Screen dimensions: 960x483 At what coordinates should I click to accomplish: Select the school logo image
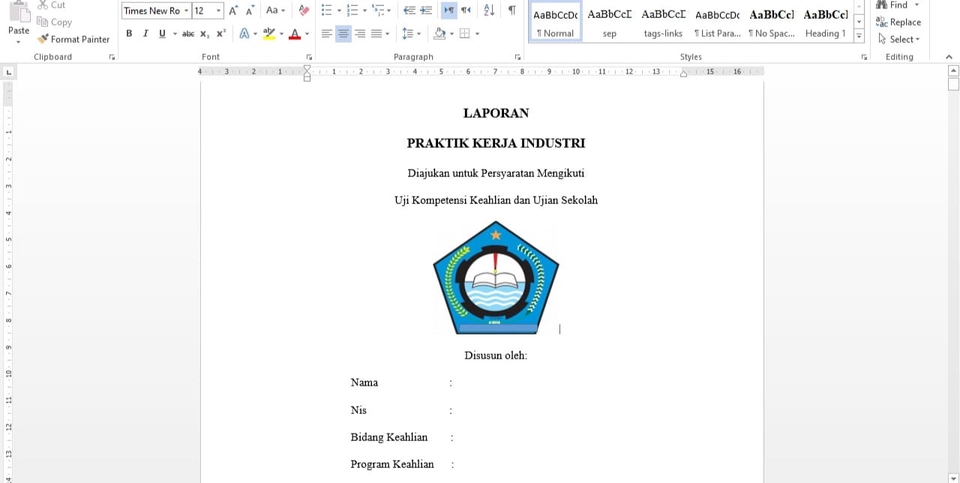(x=496, y=278)
